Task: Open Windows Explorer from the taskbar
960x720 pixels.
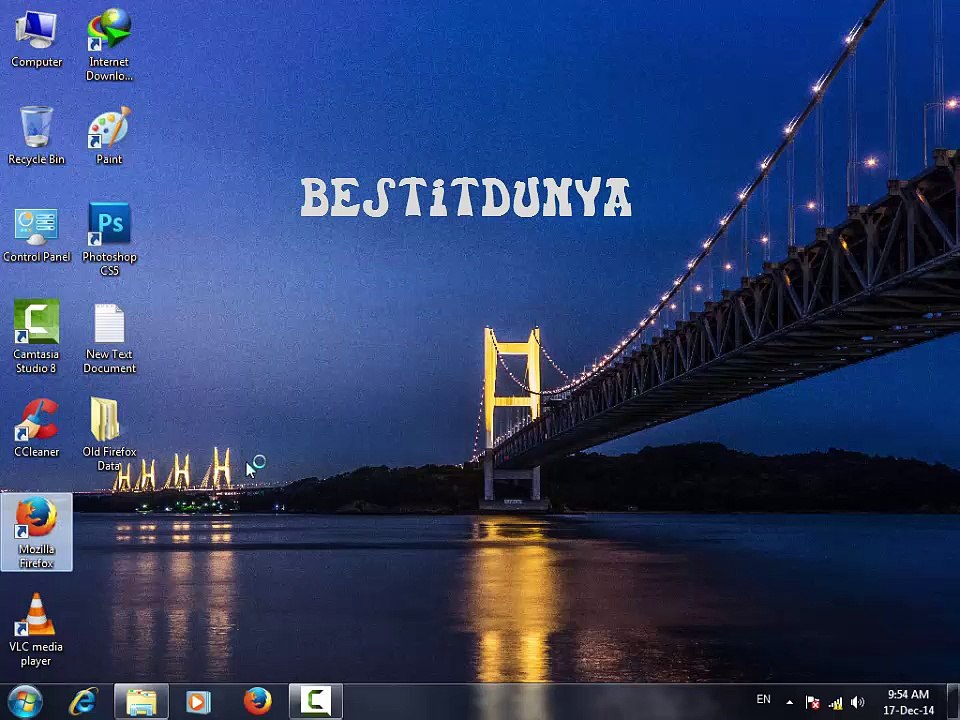Action: click(141, 702)
